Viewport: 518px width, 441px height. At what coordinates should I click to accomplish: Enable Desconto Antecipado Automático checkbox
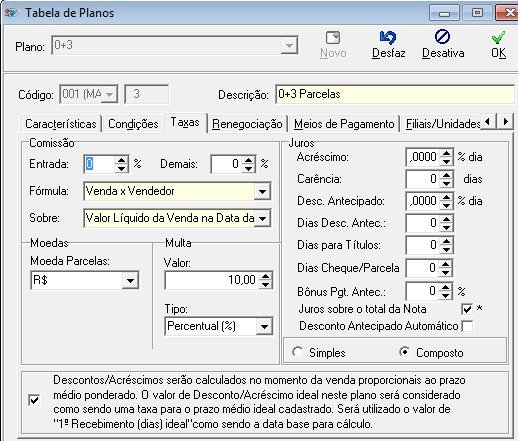pyautogui.click(x=467, y=326)
